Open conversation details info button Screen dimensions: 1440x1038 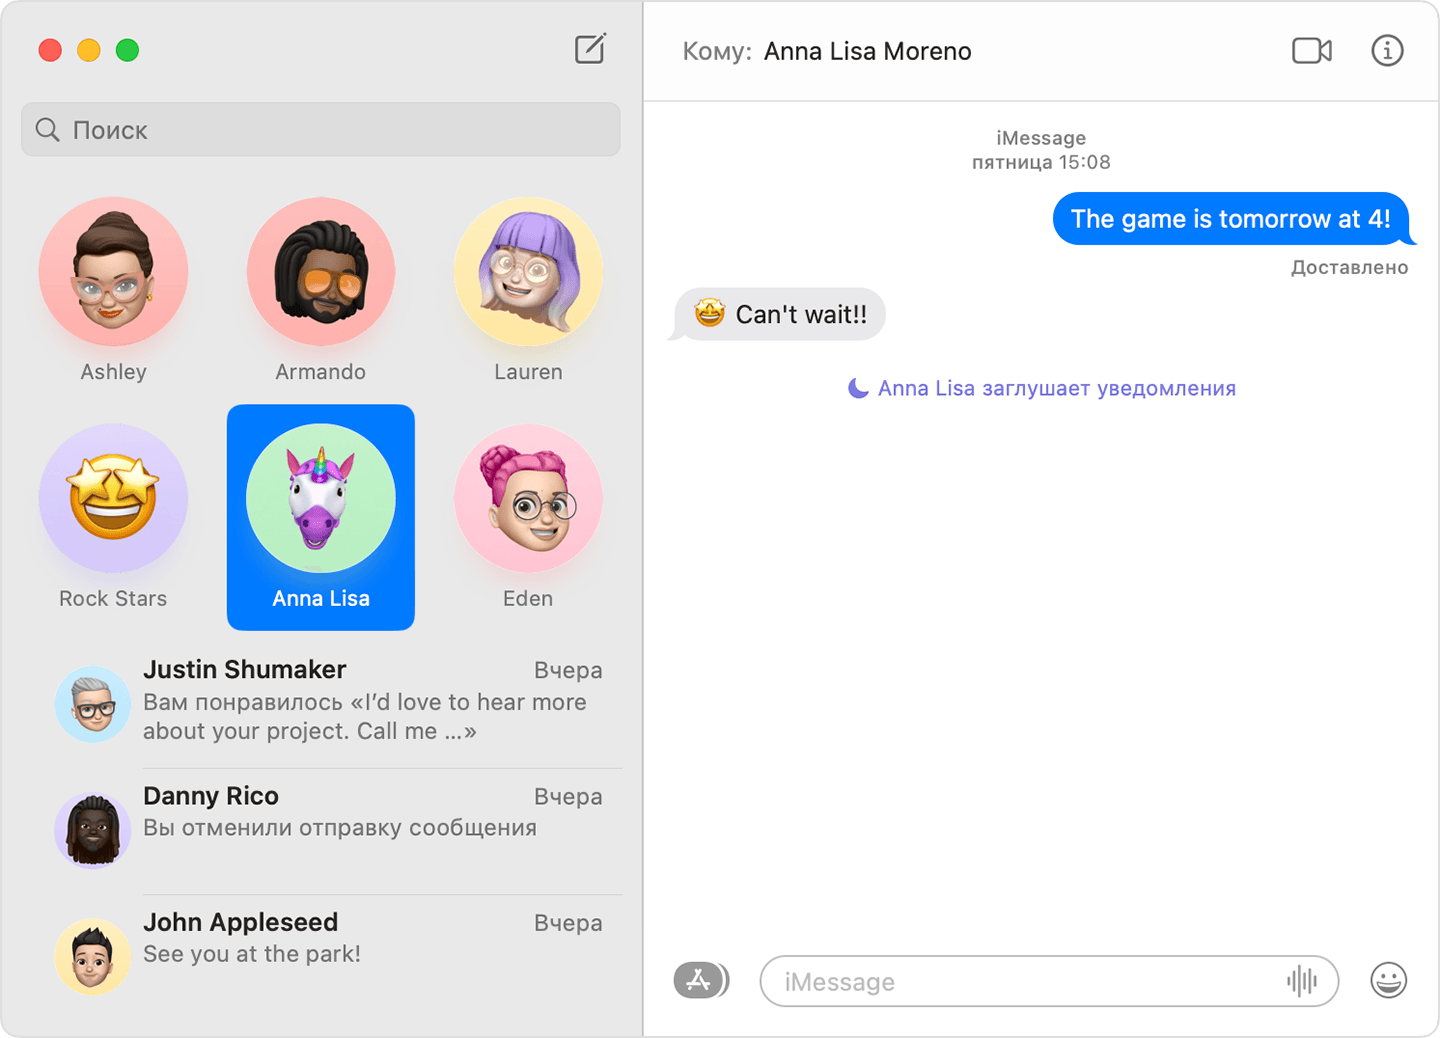click(1387, 50)
